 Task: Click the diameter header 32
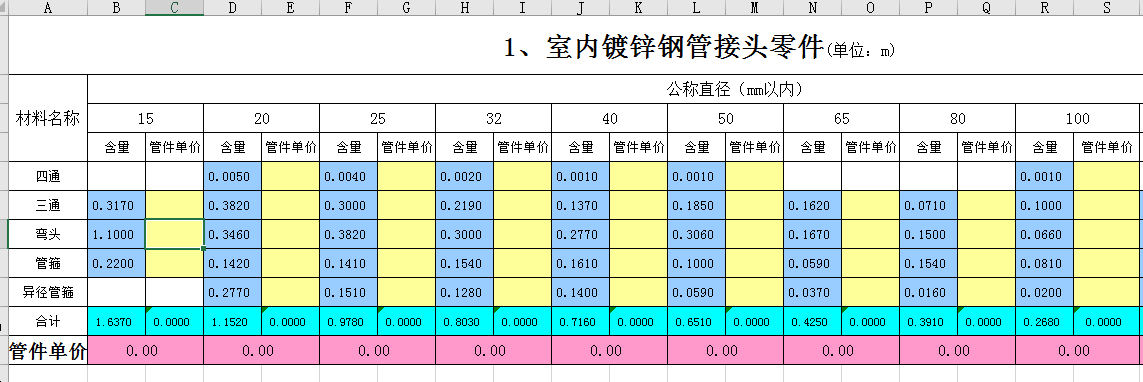pos(494,118)
